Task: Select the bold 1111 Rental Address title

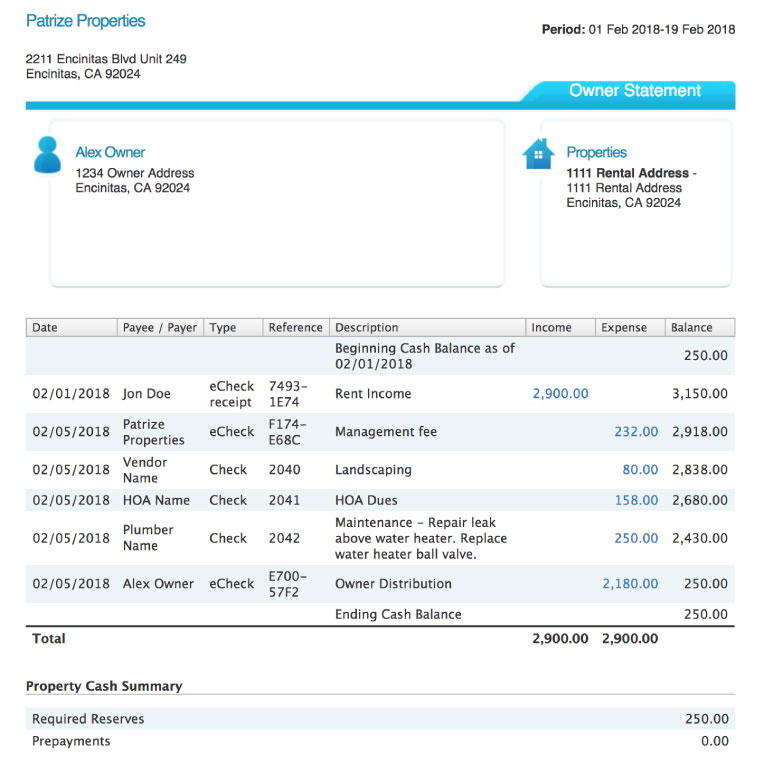Action: point(628,173)
